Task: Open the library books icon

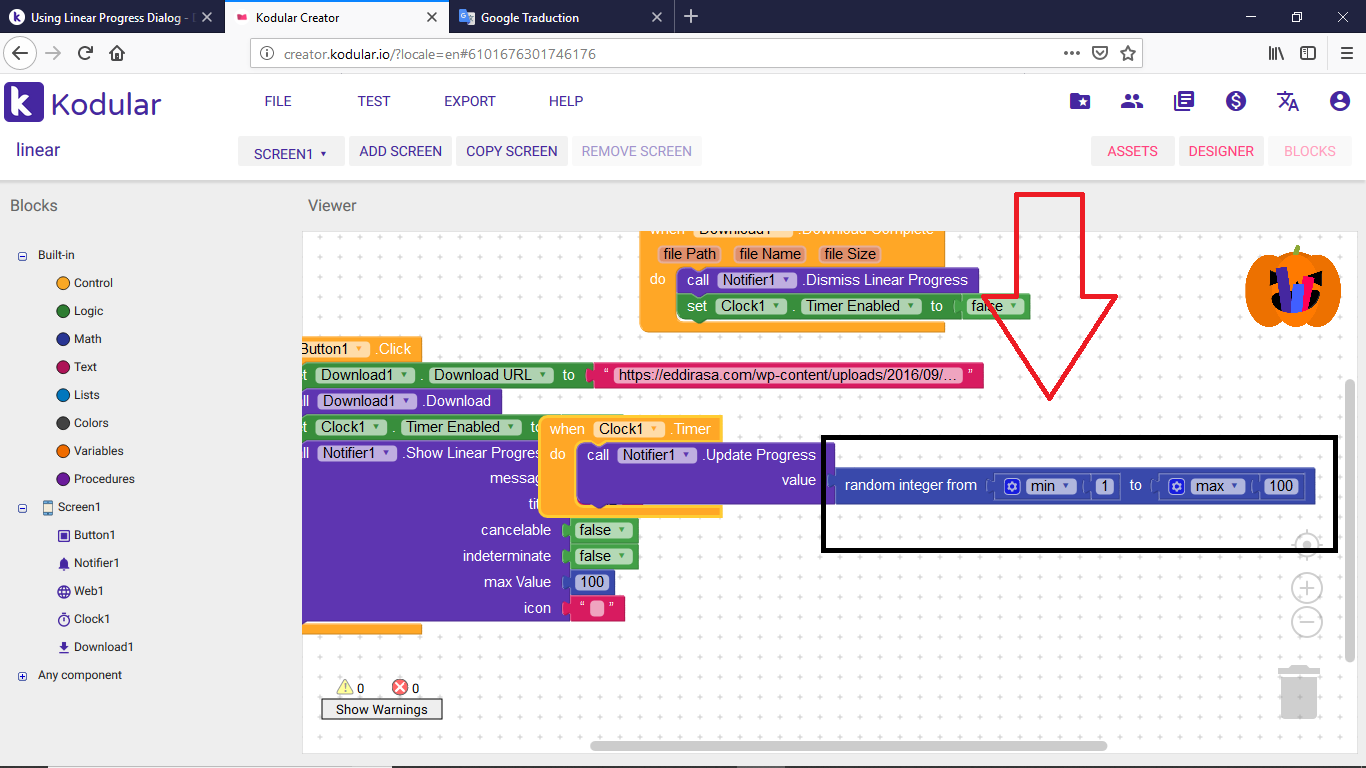Action: click(1184, 101)
